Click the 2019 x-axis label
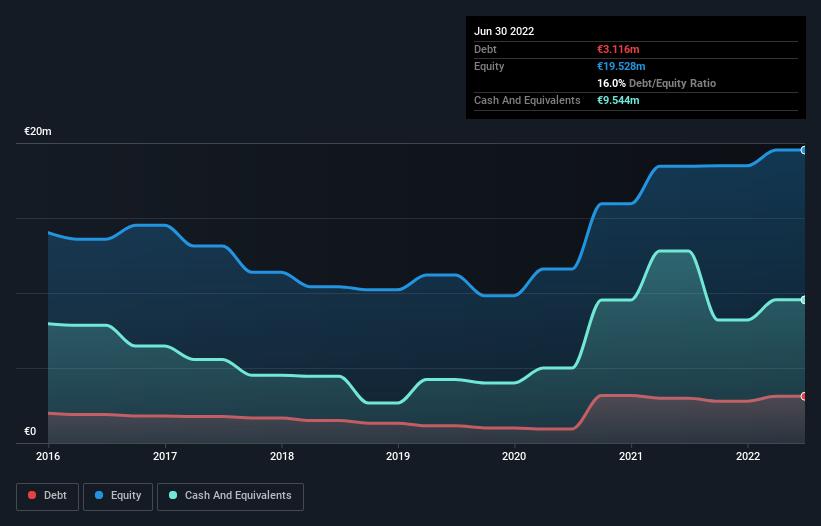Viewport: 821px width, 526px height. (398, 456)
